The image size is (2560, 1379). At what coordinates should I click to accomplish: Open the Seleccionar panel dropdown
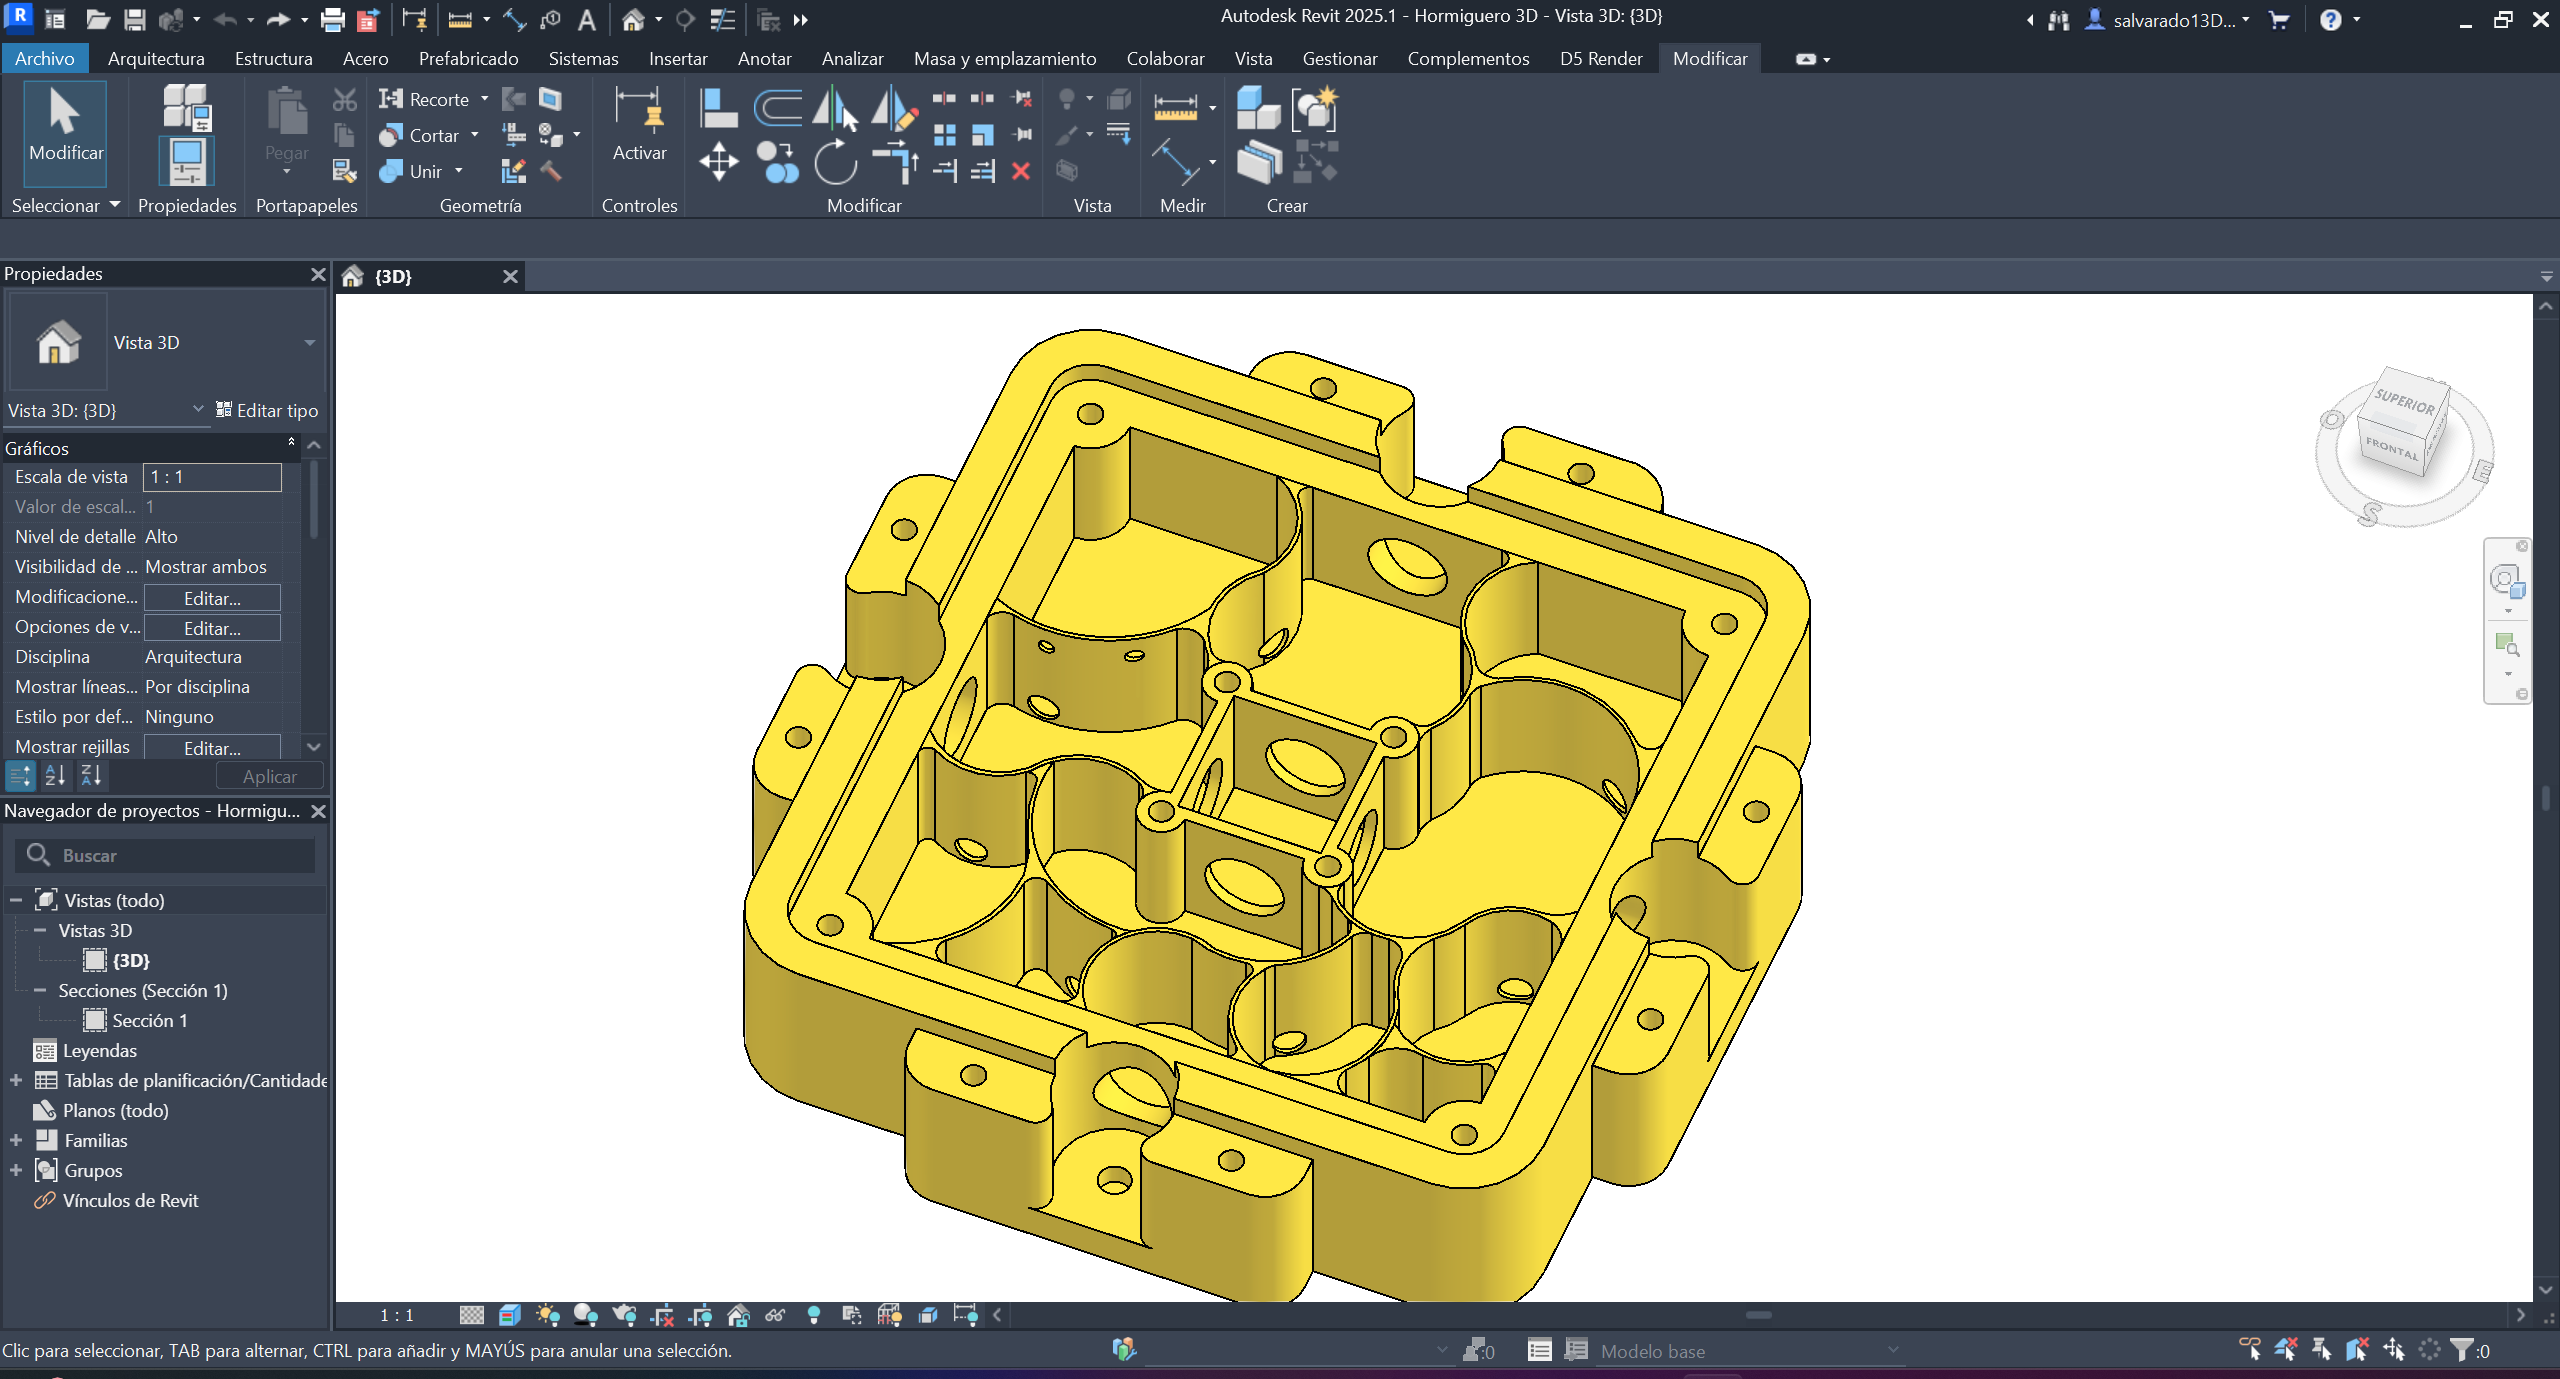[x=114, y=205]
